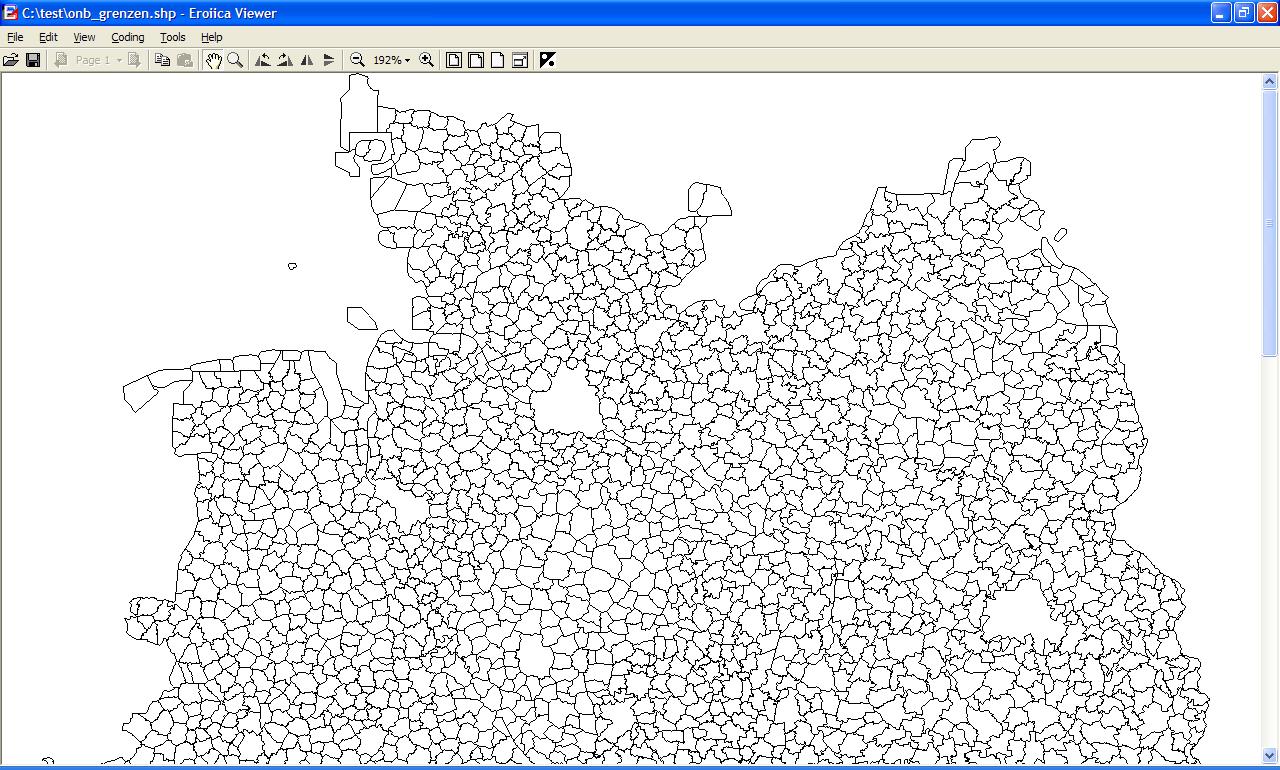The image size is (1280, 770).
Task: Flip the image horizontally
Action: (x=307, y=60)
